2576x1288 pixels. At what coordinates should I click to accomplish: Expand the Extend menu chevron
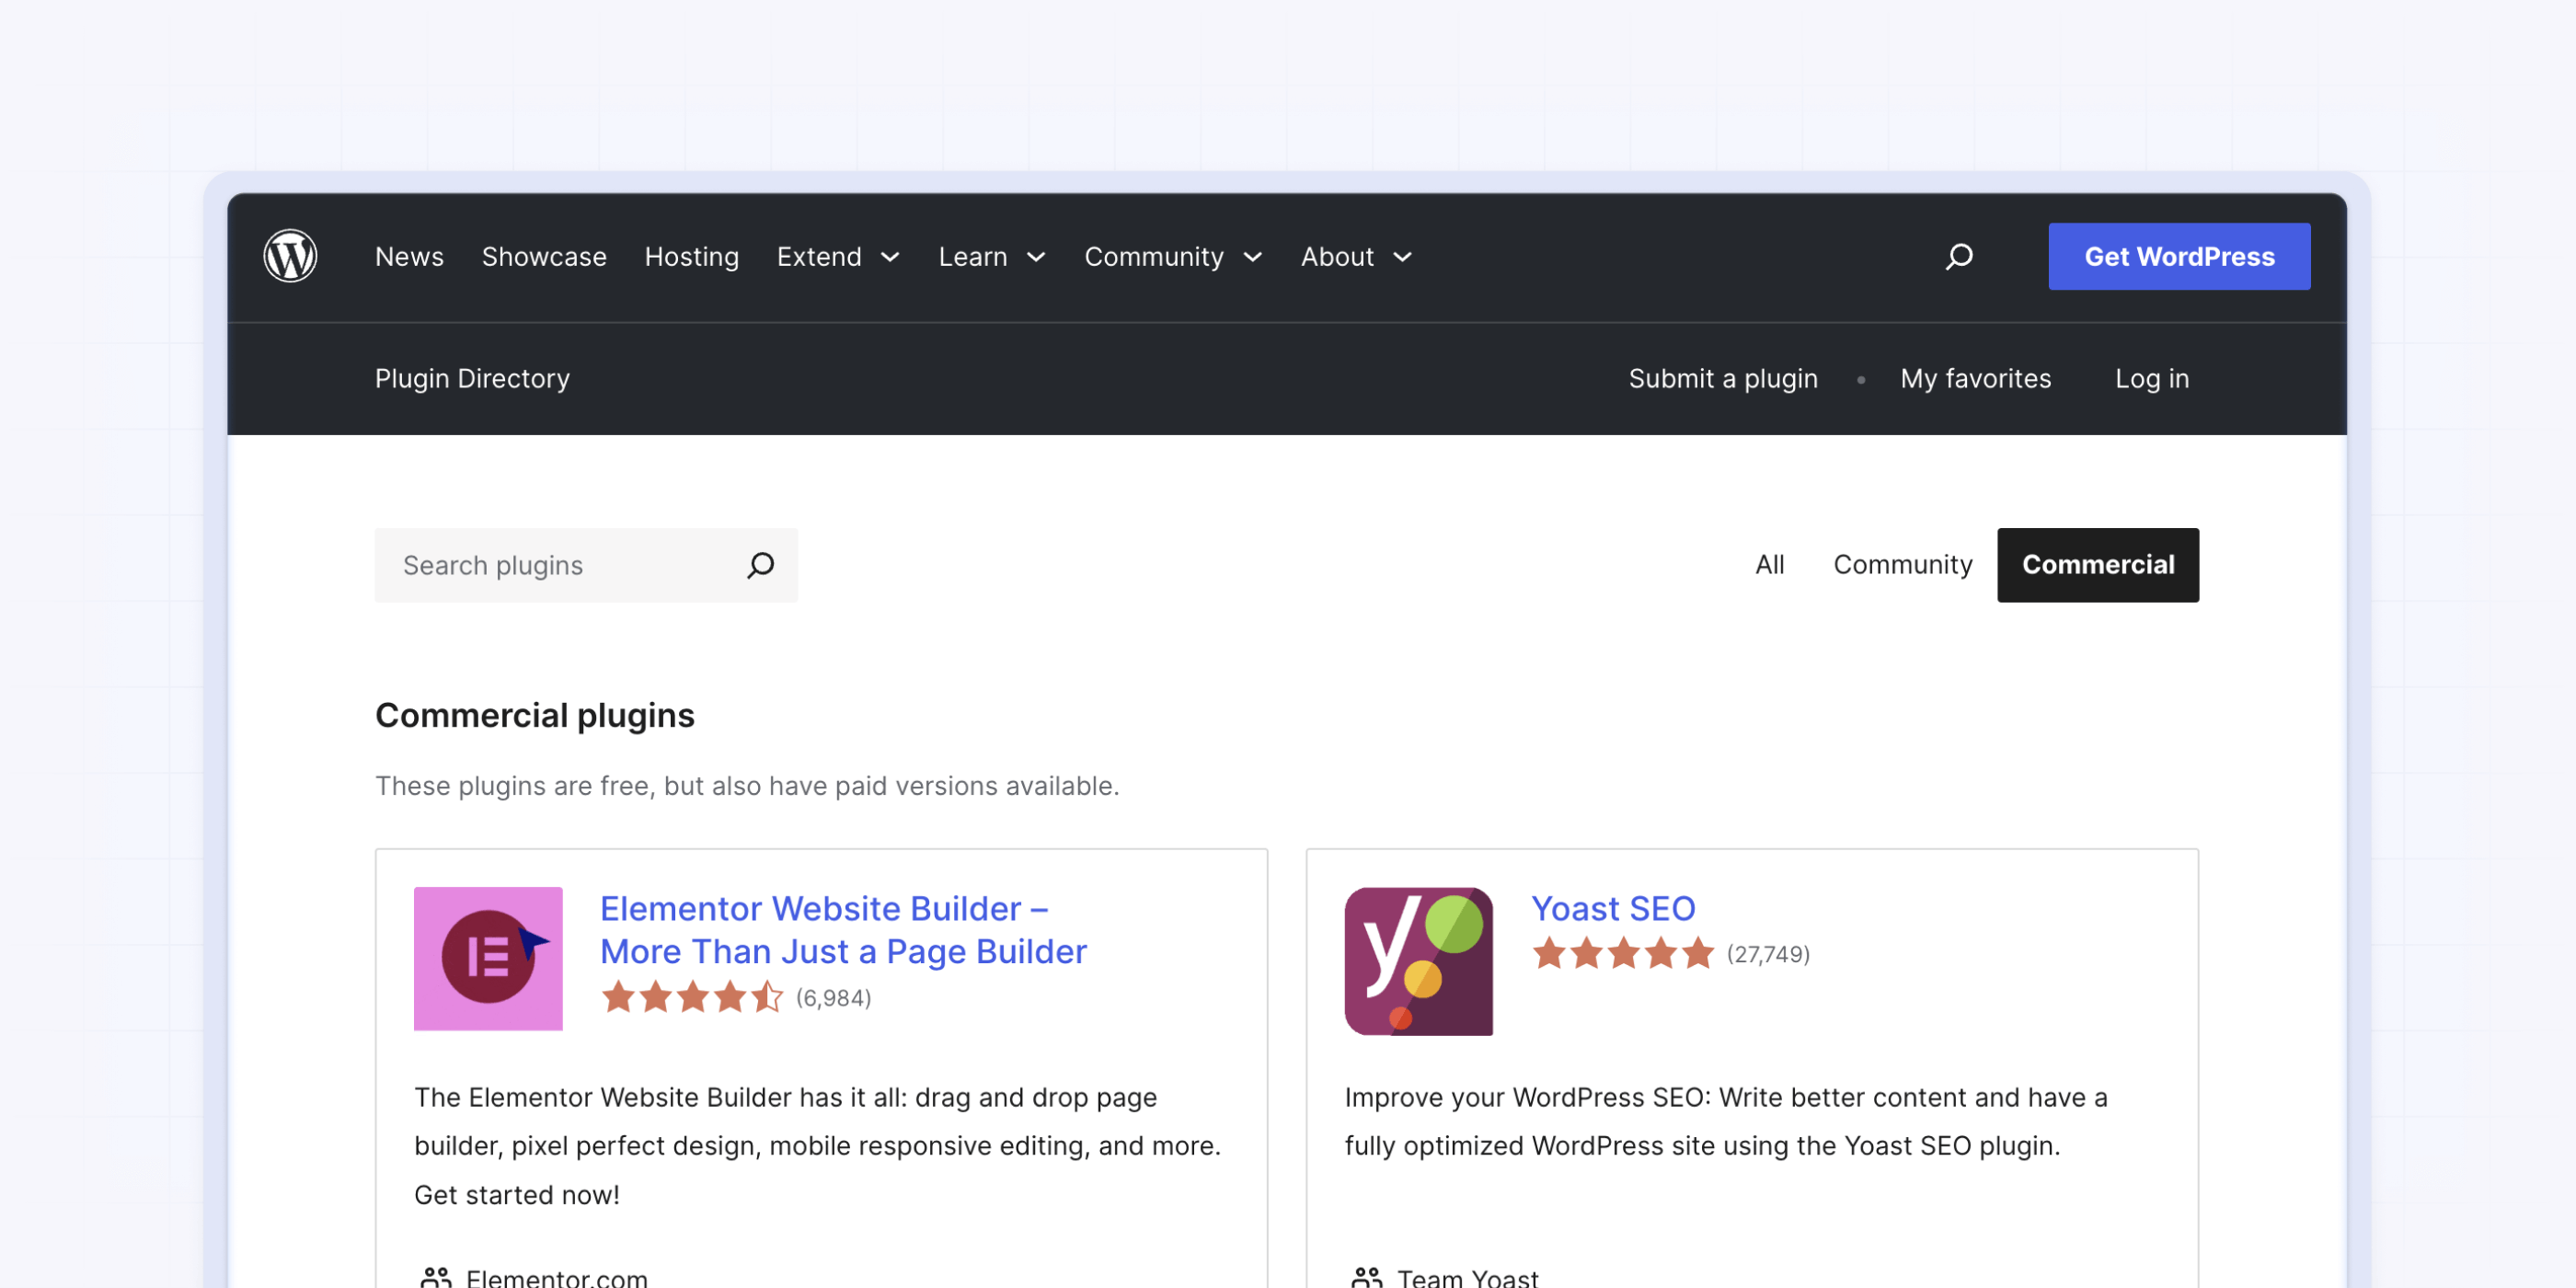(x=890, y=257)
